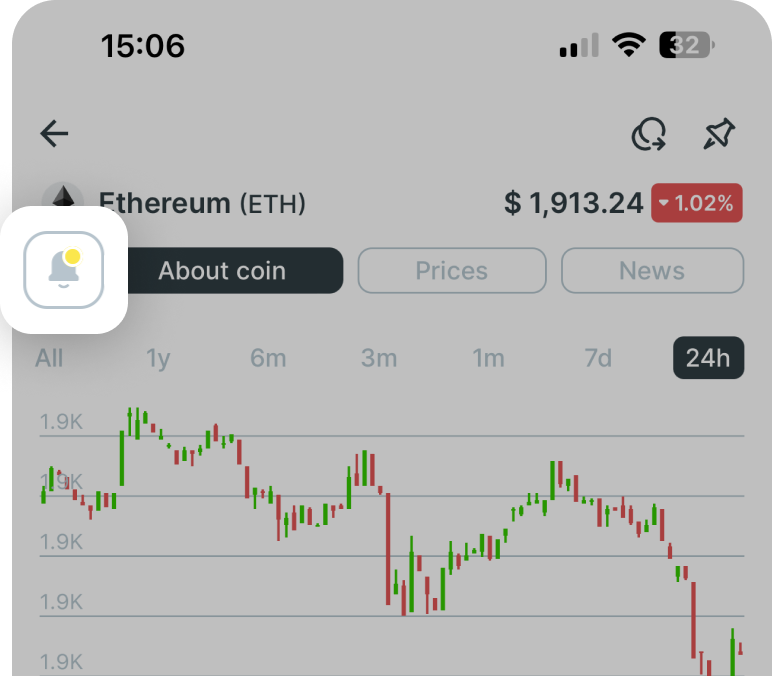Choose the 3m chart range
Viewport: 772px width, 676px height.
(x=379, y=358)
